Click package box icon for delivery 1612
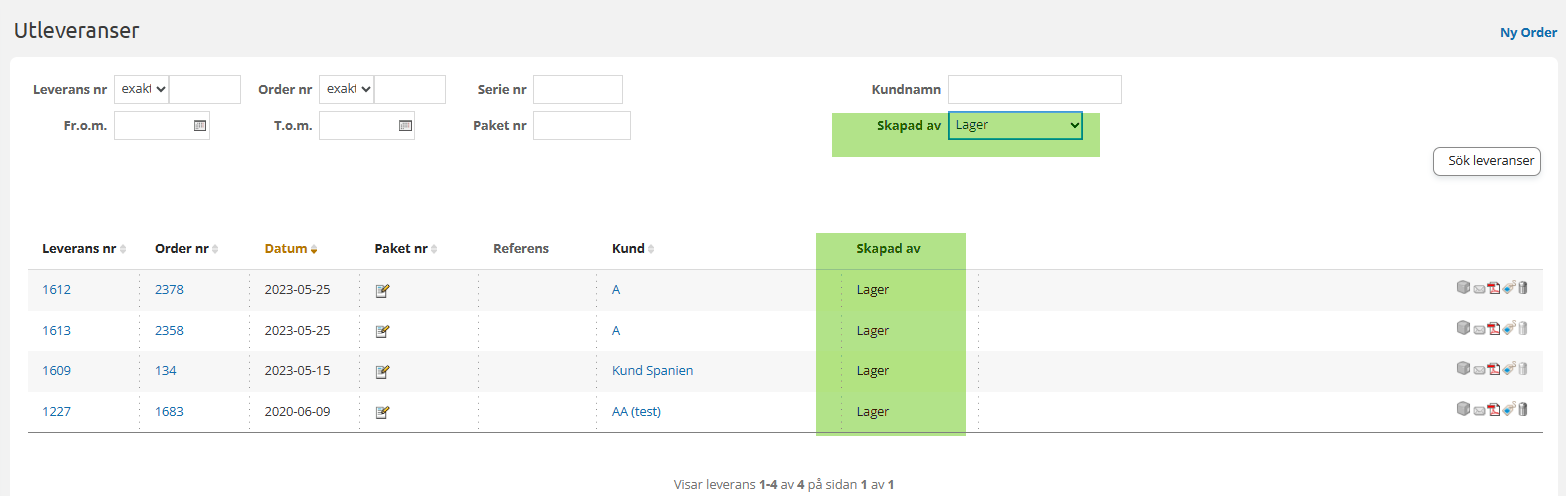Viewport: 1566px width, 496px height. (x=1463, y=288)
